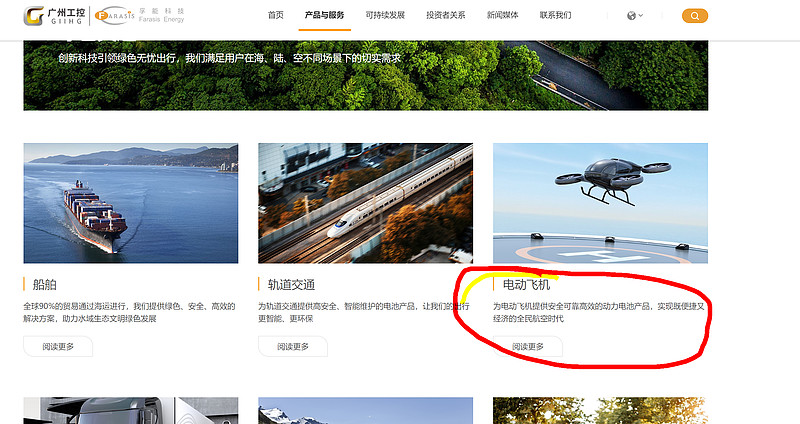Click the forest banner slogan text
800x424 pixels.
tap(229, 58)
